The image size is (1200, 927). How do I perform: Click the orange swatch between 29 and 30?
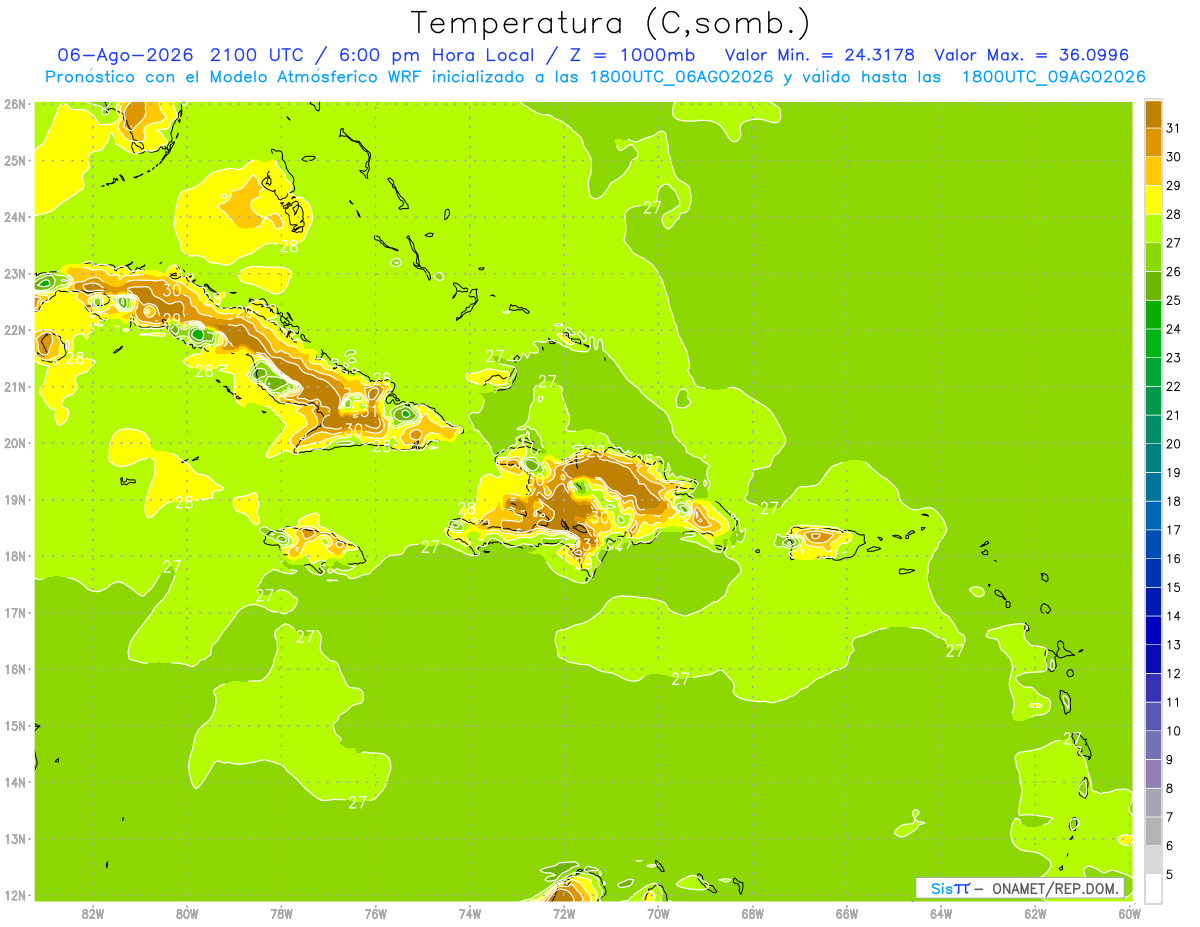tap(1153, 171)
